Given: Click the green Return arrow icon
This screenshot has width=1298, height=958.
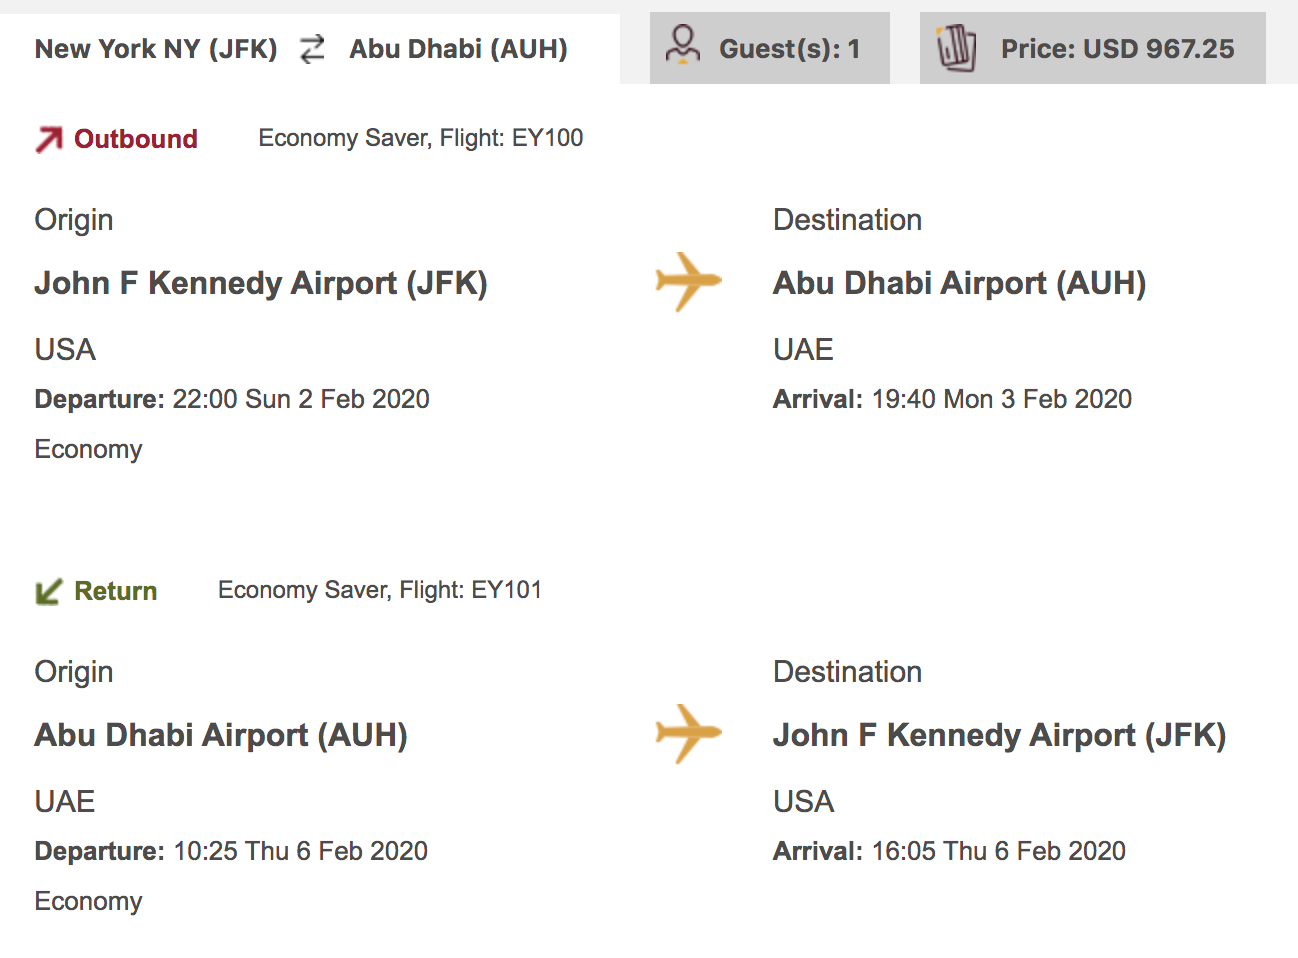Looking at the screenshot, I should (49, 592).
